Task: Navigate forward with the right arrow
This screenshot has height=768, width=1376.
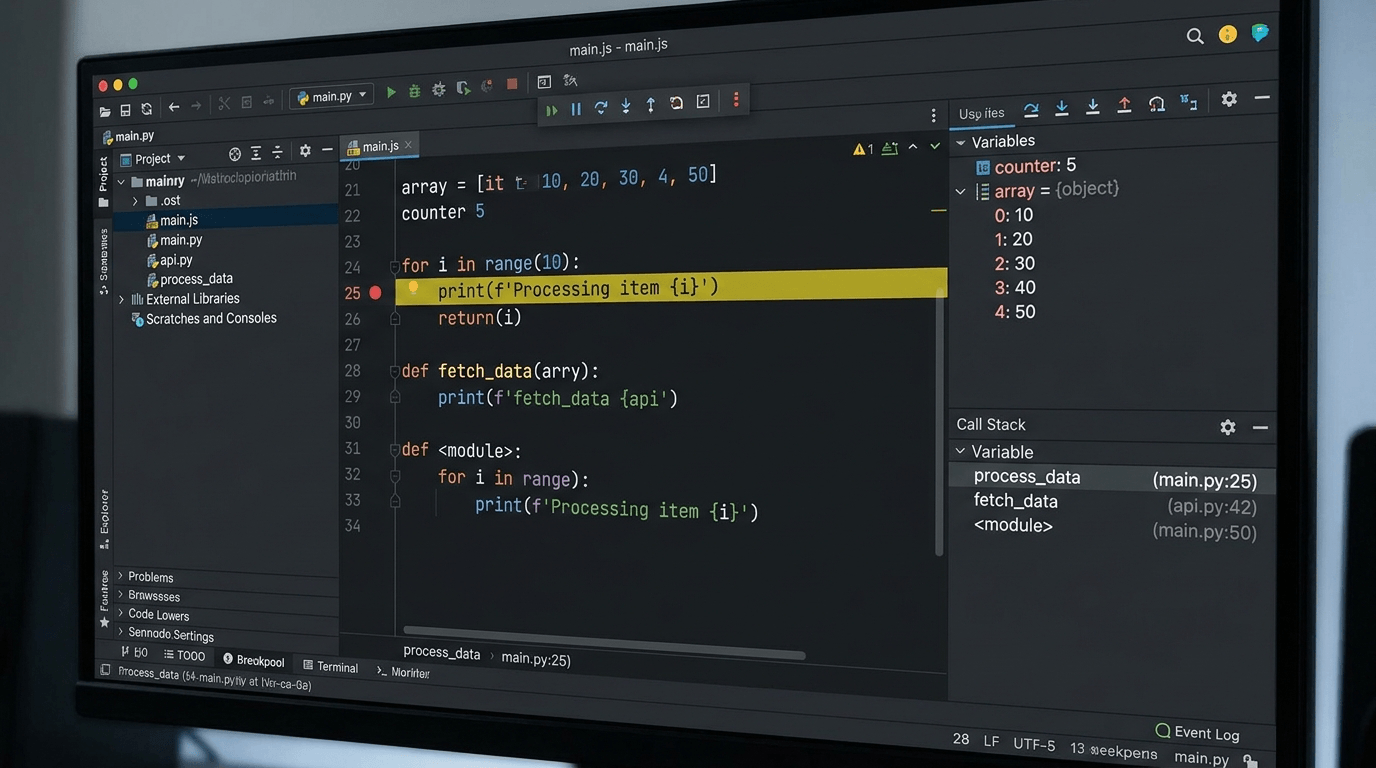Action: [196, 106]
